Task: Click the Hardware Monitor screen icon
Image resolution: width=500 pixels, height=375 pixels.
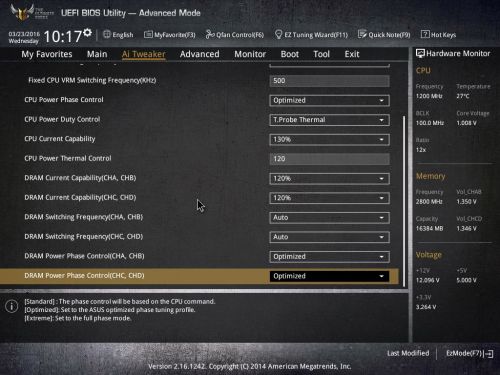Action: click(x=420, y=53)
